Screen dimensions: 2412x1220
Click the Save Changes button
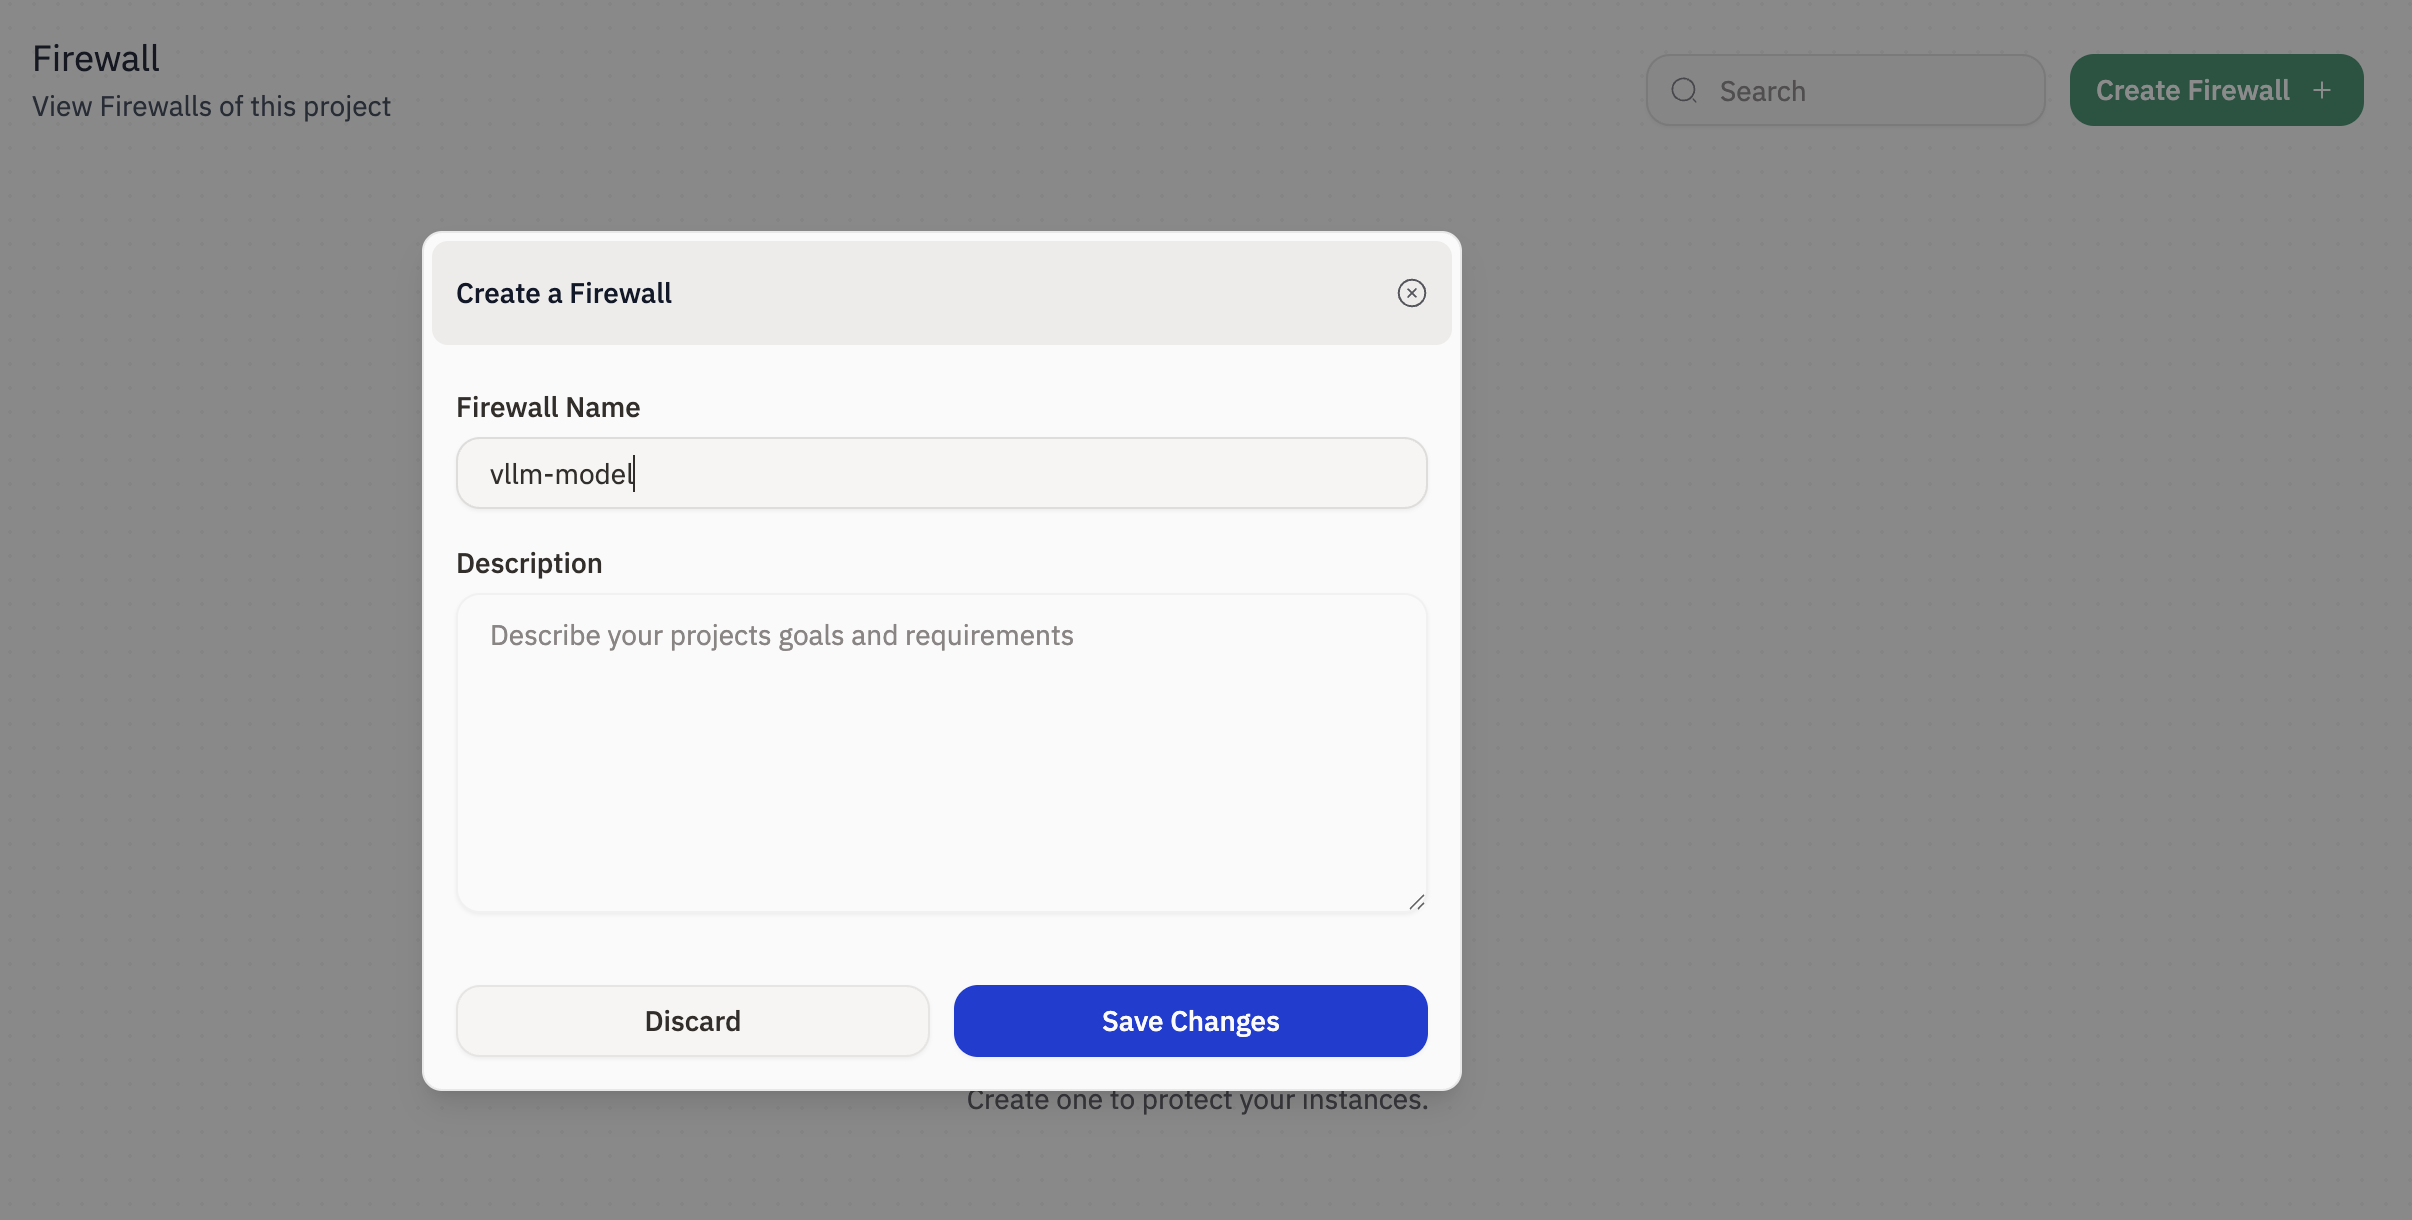(x=1190, y=1021)
